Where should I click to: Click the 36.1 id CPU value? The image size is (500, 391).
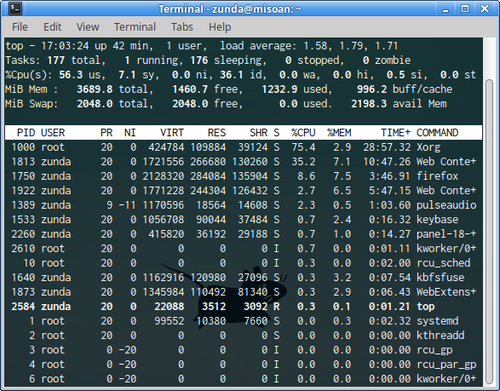(x=231, y=75)
